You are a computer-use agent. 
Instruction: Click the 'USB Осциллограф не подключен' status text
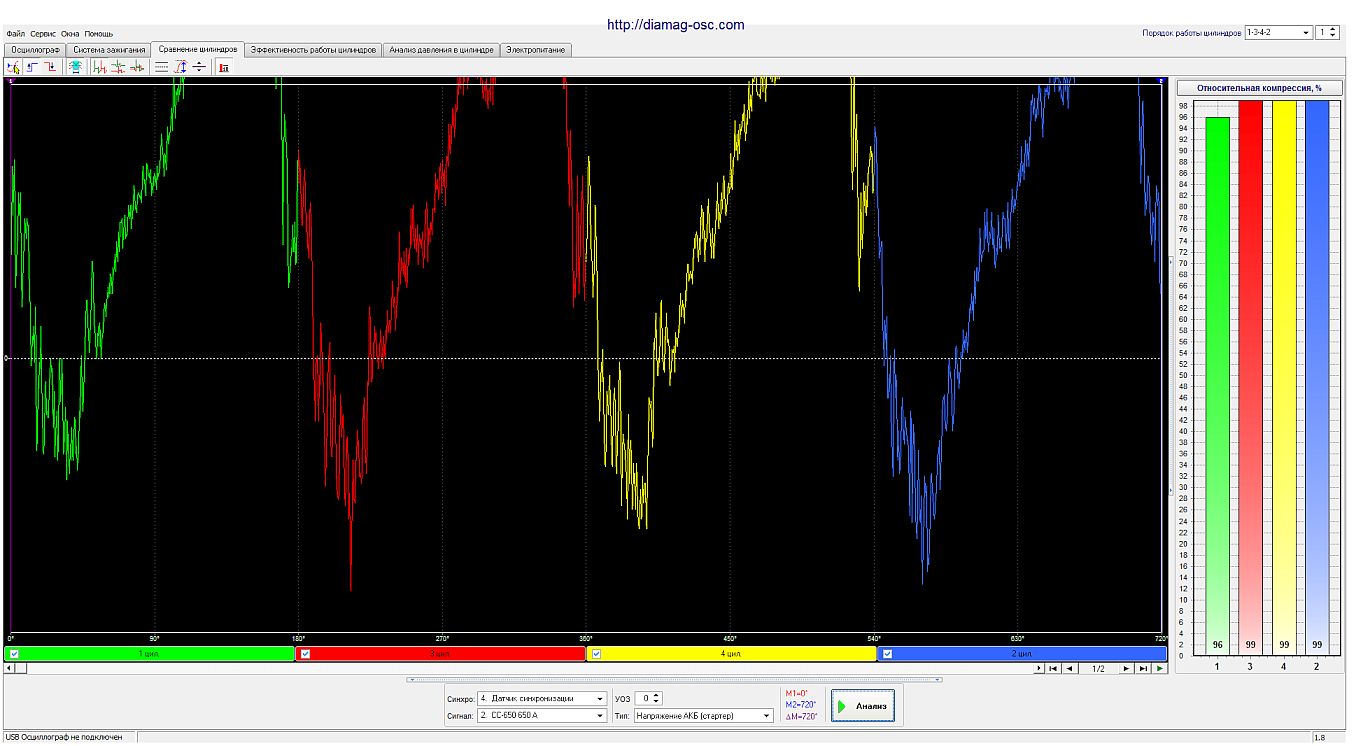(64, 737)
